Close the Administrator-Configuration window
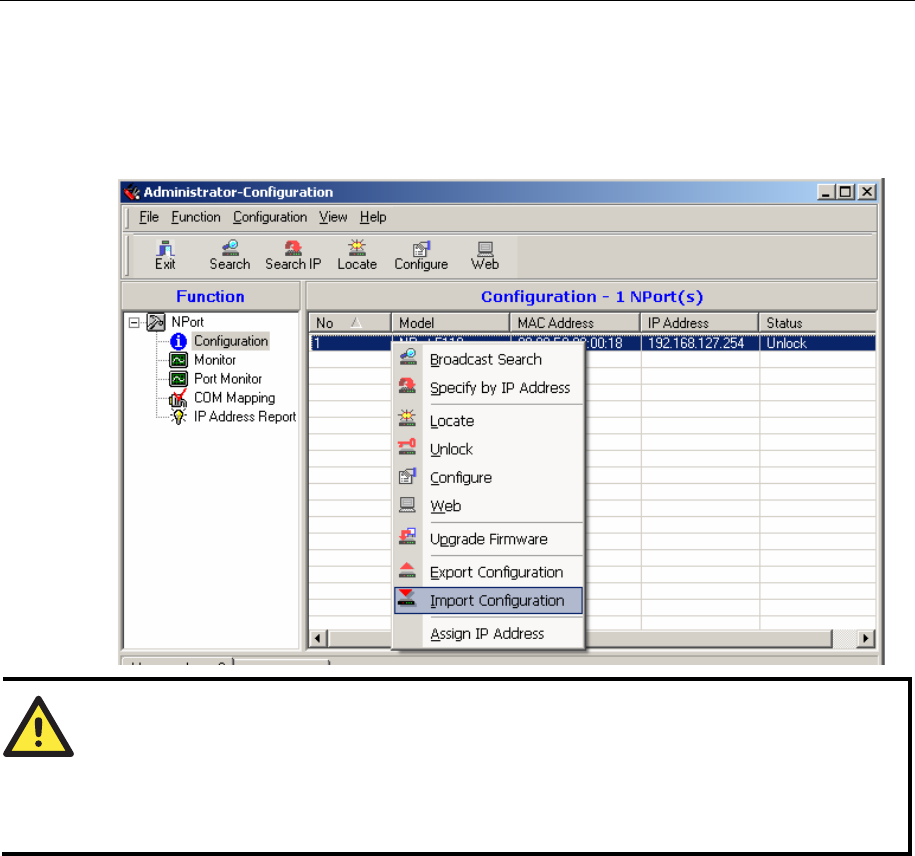The height and width of the screenshot is (856, 915). [868, 192]
